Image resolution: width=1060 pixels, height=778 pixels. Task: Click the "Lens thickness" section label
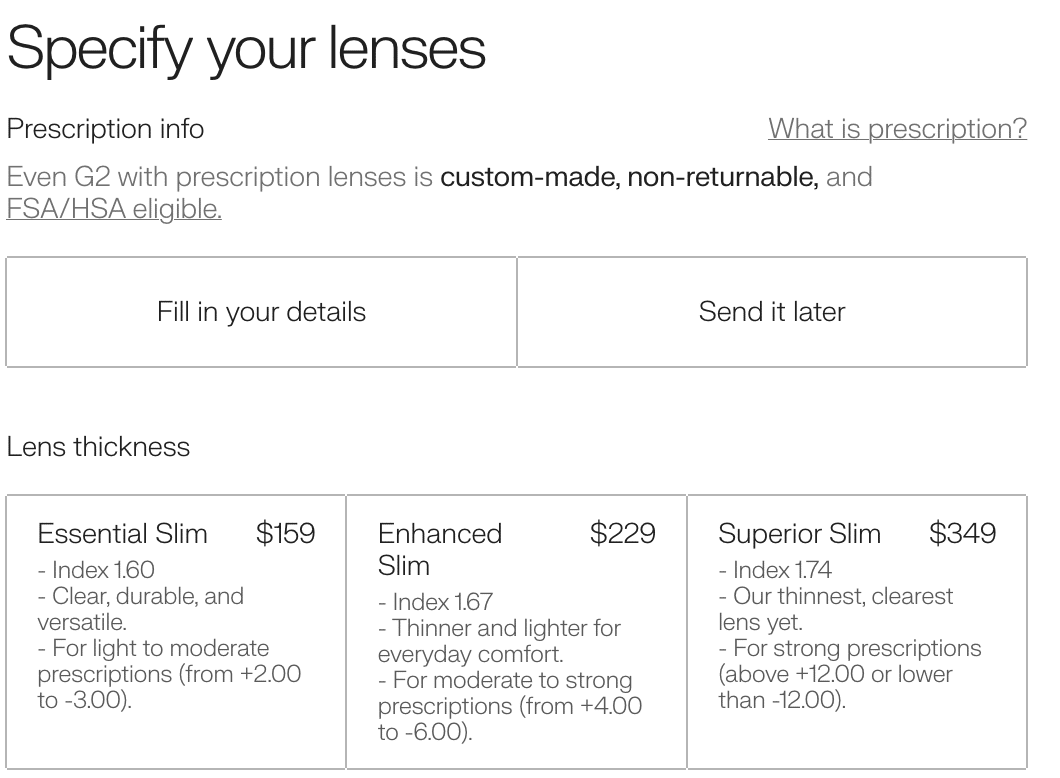click(x=98, y=447)
